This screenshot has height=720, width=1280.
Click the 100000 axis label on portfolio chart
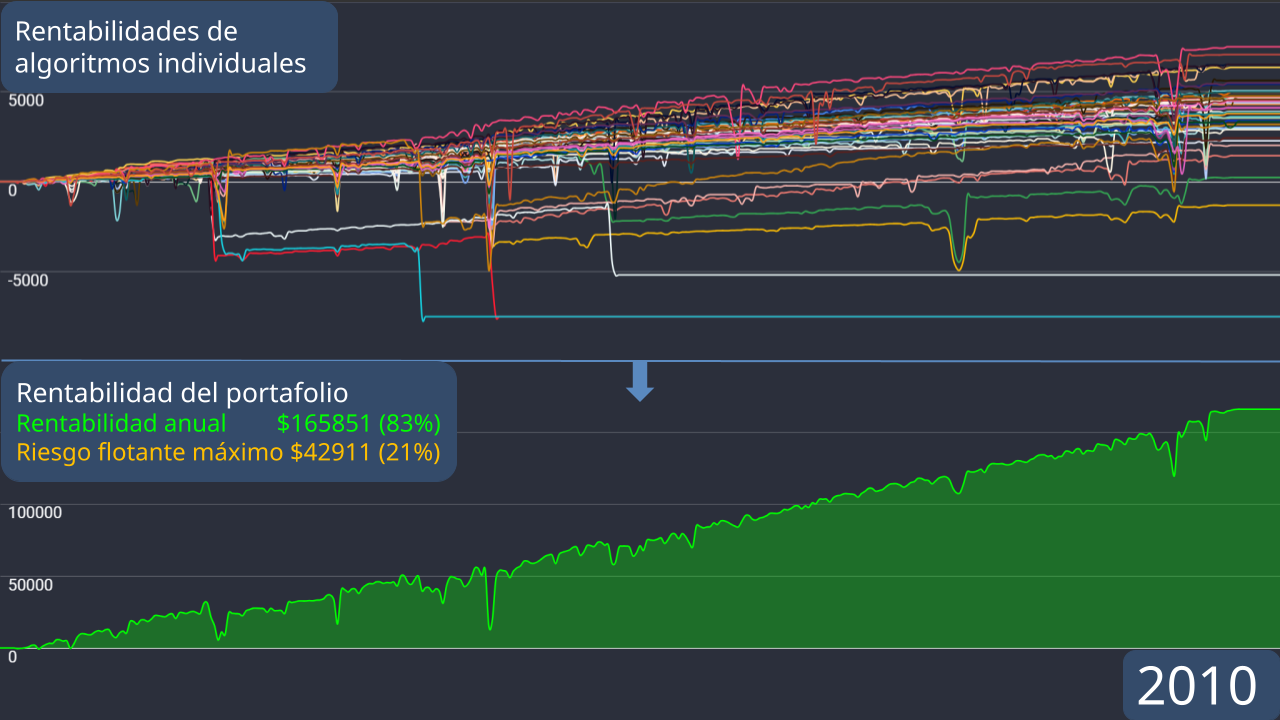[x=36, y=513]
